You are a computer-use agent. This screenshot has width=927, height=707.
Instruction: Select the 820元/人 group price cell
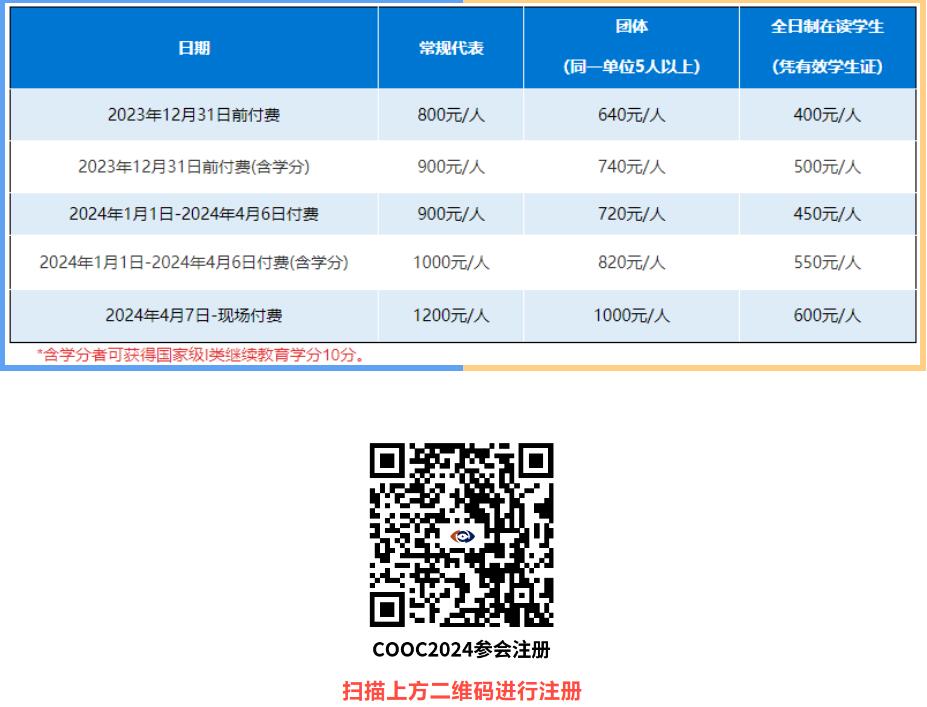(631, 263)
